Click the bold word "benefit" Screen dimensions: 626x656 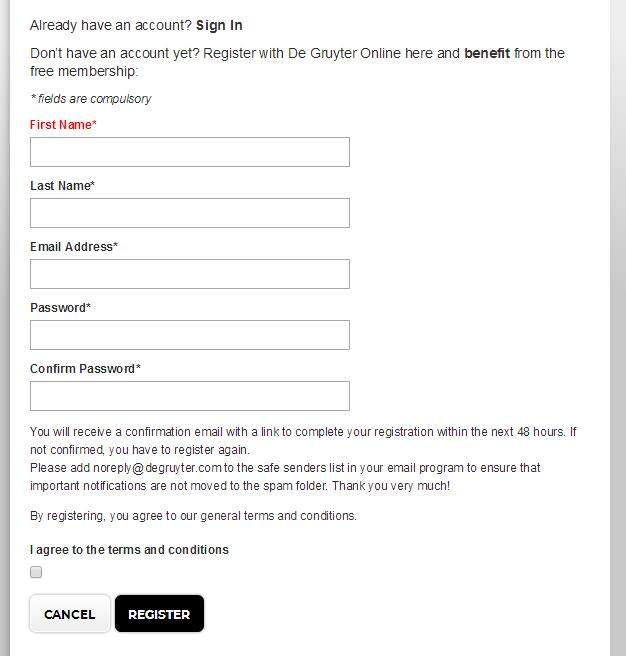pyautogui.click(x=487, y=53)
